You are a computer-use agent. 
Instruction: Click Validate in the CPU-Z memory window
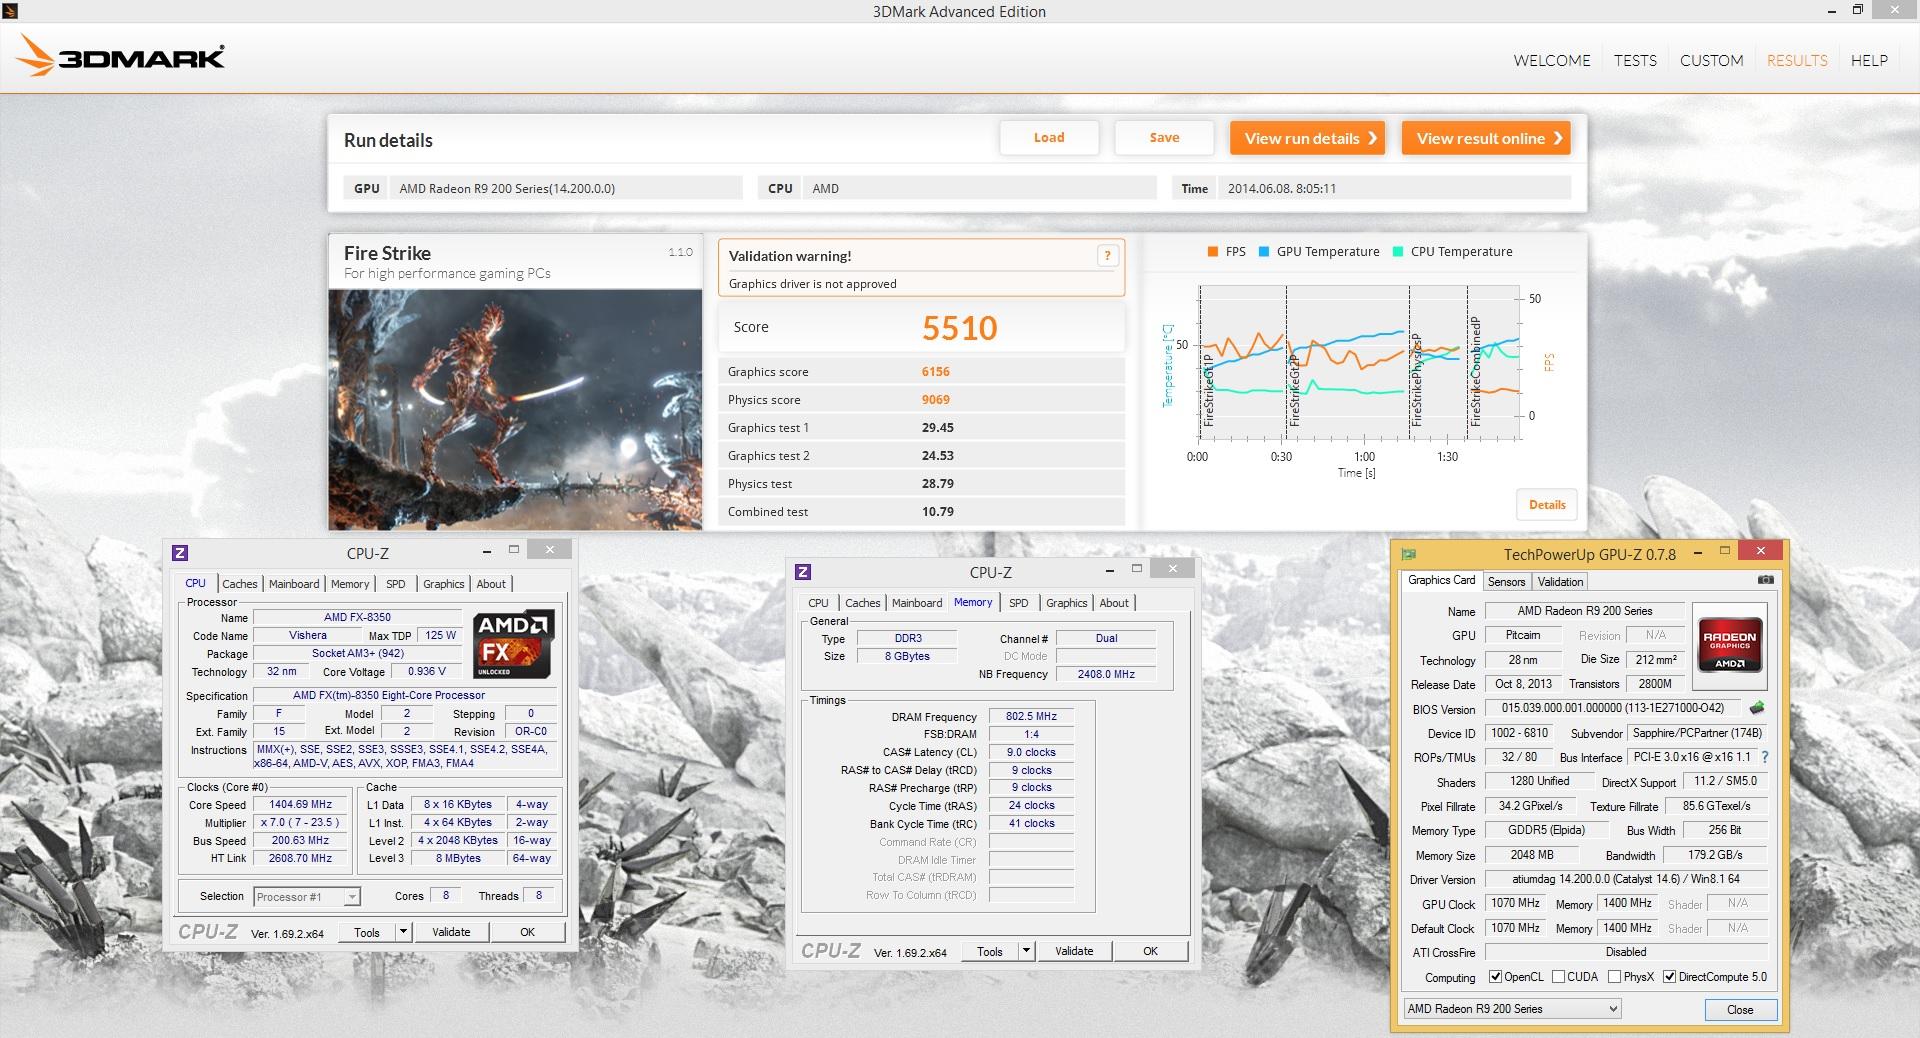coord(1074,951)
